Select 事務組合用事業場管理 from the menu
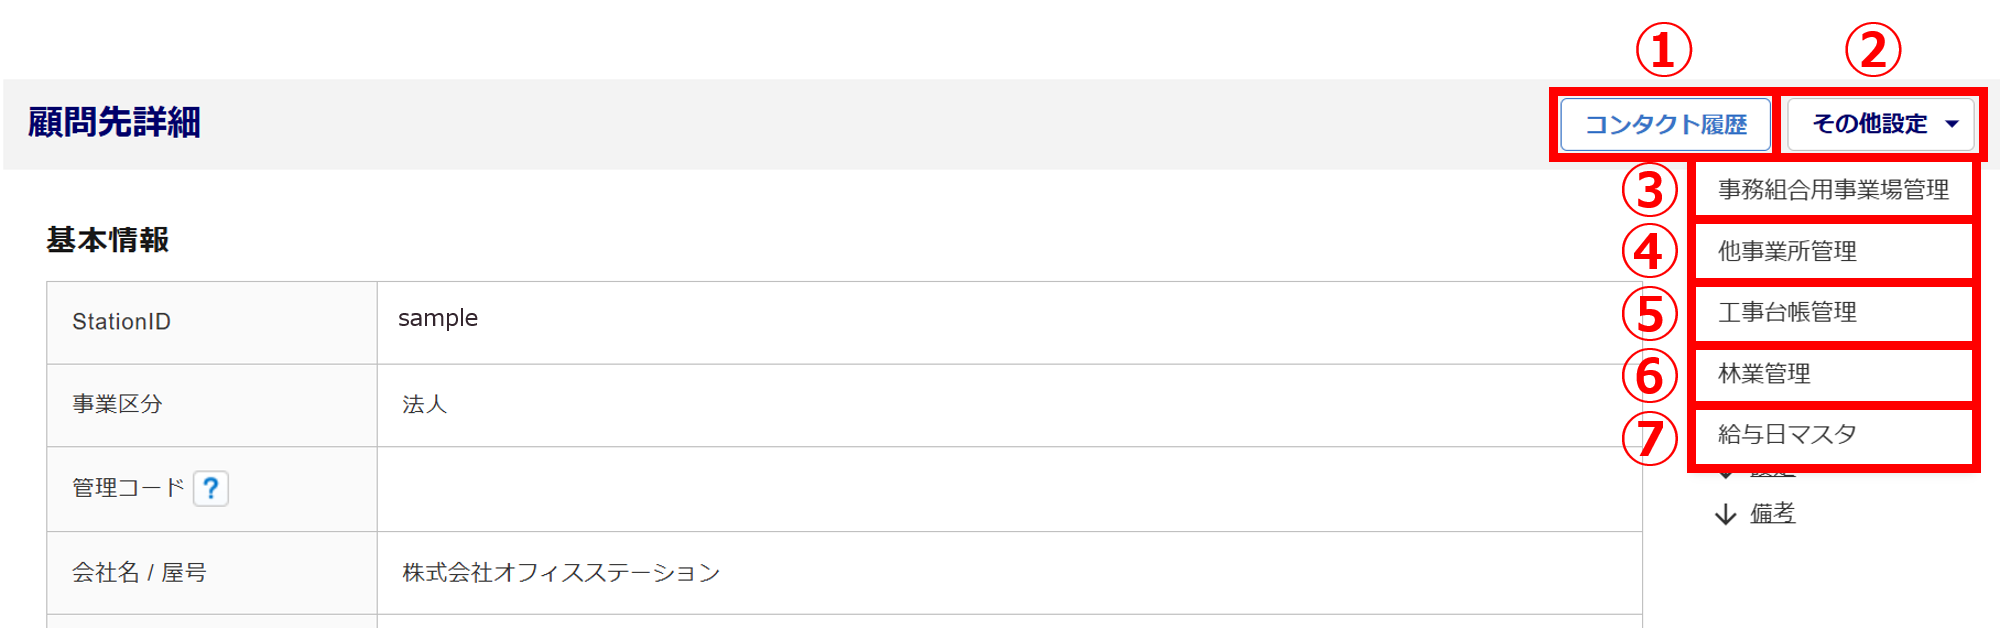The image size is (2000, 628). 1833,190
